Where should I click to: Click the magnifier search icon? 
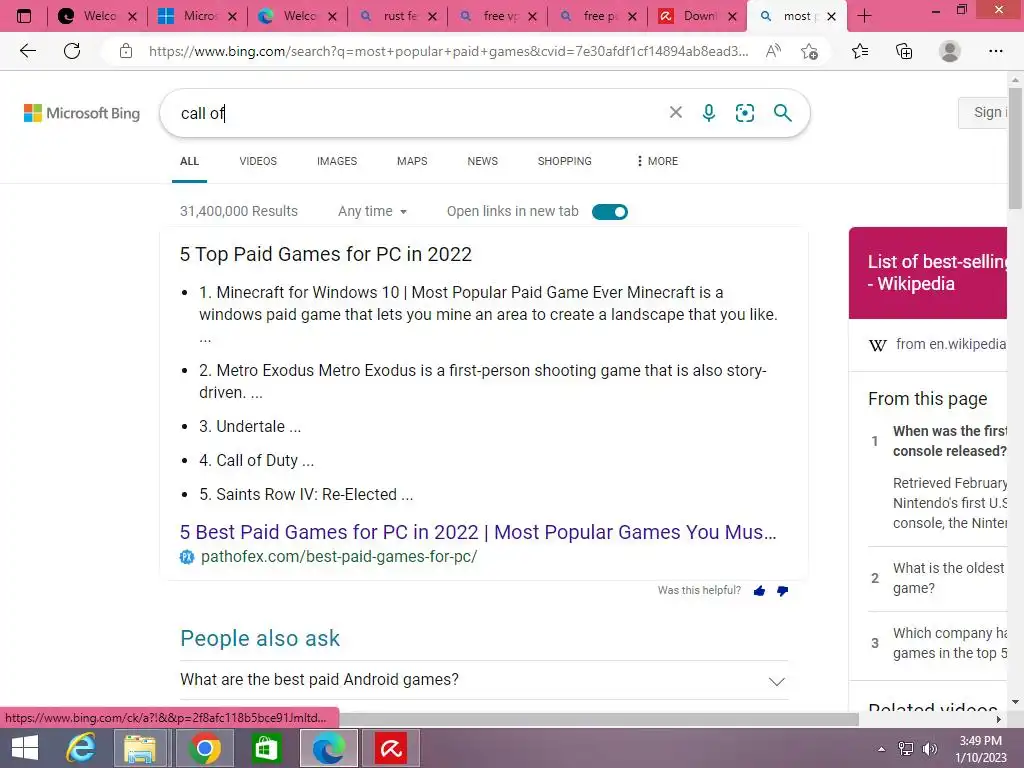[782, 113]
